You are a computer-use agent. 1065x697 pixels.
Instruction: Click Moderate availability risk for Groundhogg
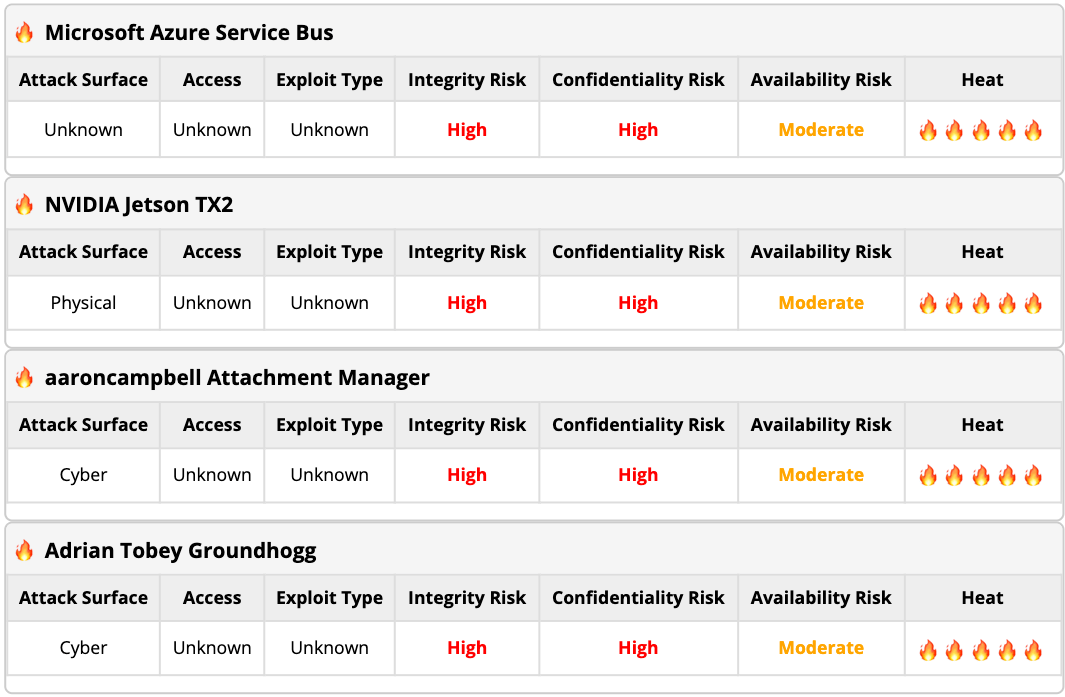[820, 647]
